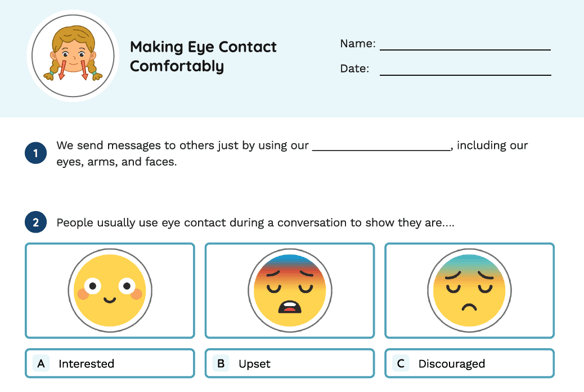The height and width of the screenshot is (392, 584).
Task: Select the first emoji picture card
Action: 110,291
